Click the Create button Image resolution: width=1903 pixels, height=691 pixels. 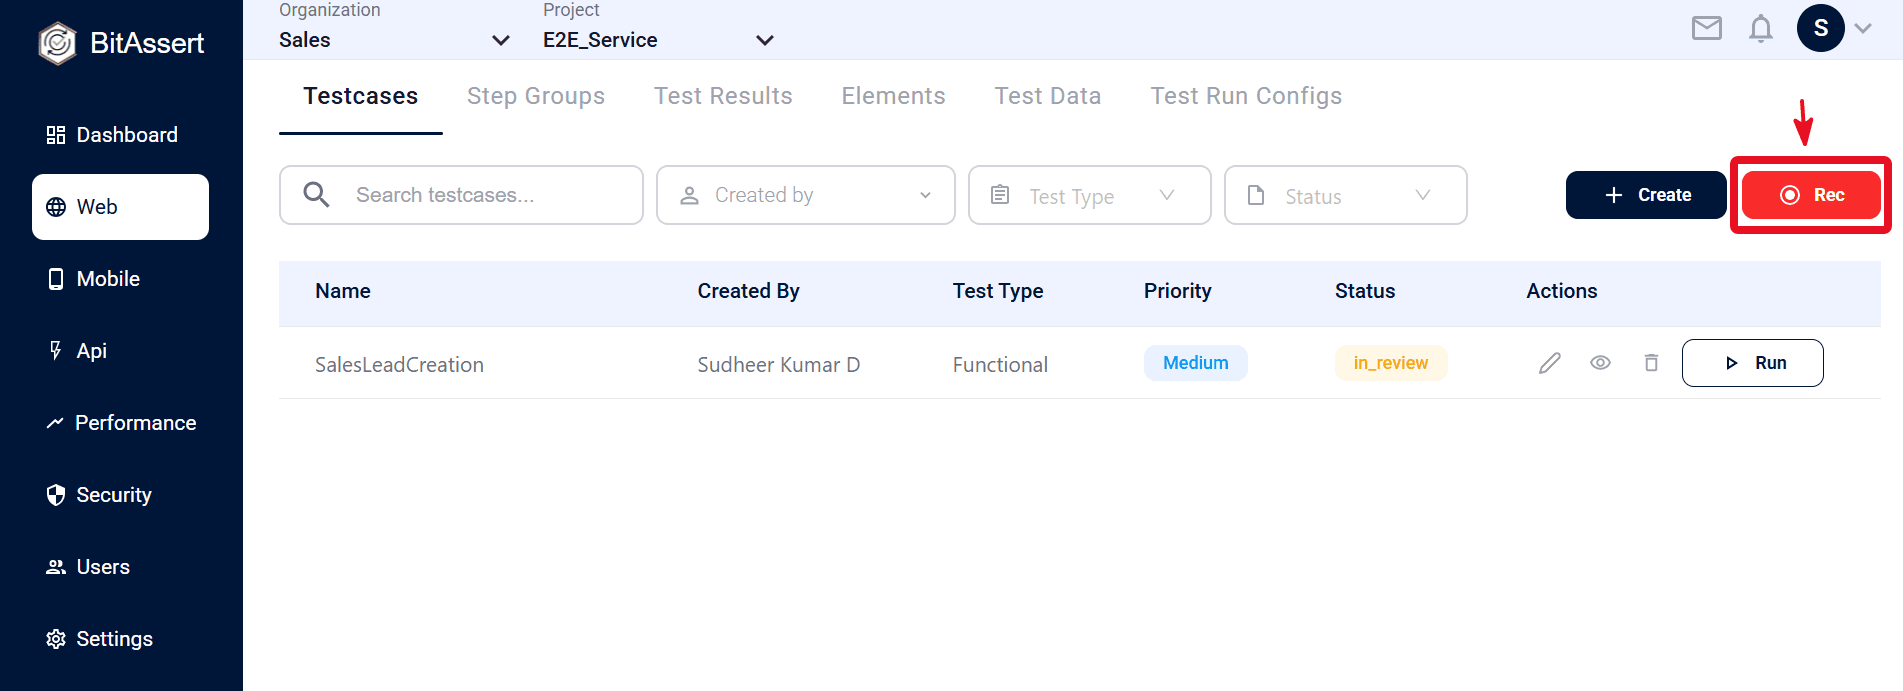point(1646,195)
